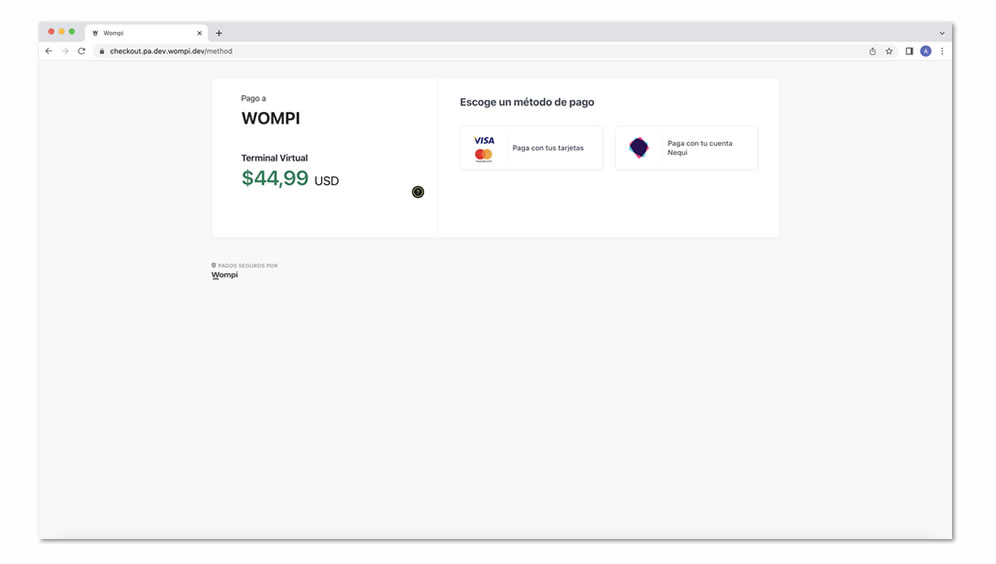
Task: Toggle the browser side panel icon
Action: point(909,51)
